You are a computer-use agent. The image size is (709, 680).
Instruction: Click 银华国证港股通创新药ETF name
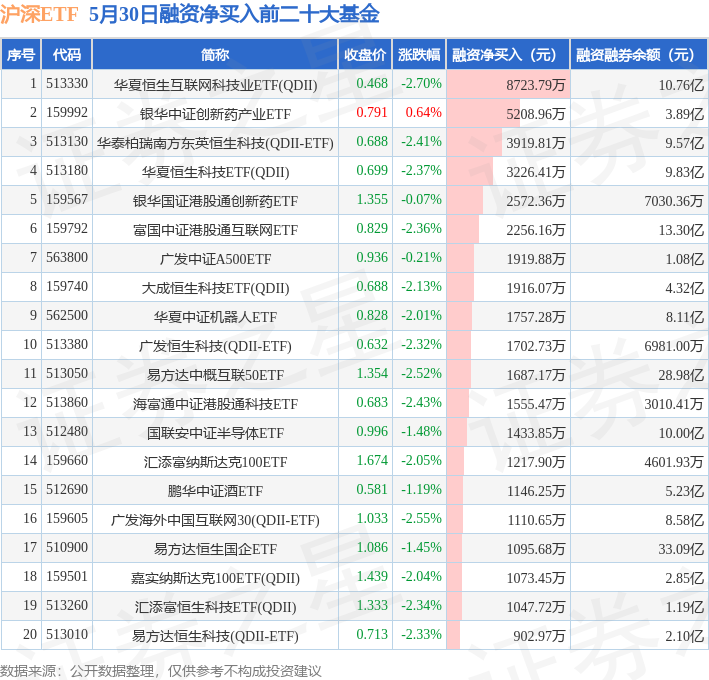click(x=215, y=201)
